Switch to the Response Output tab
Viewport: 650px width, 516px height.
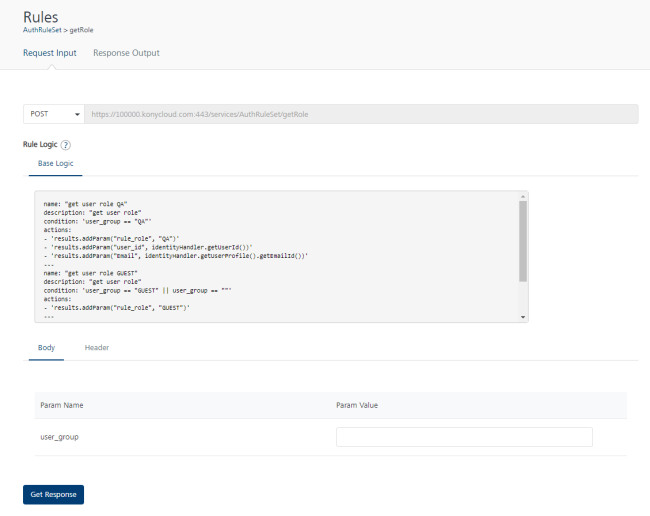click(126, 53)
